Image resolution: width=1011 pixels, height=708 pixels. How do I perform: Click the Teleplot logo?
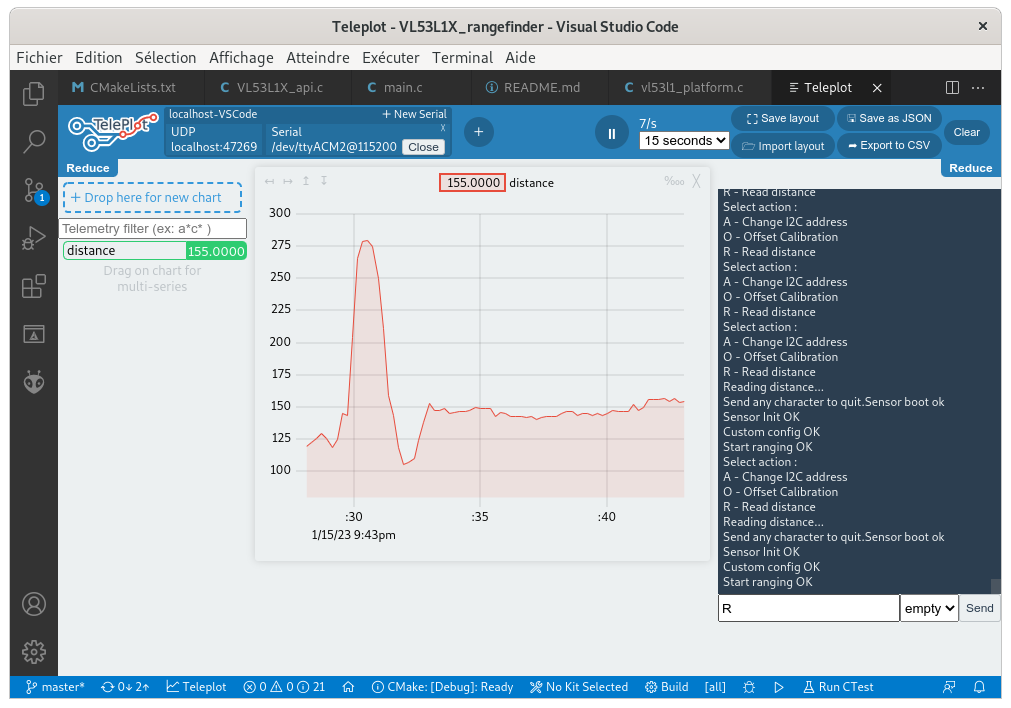coord(113,132)
